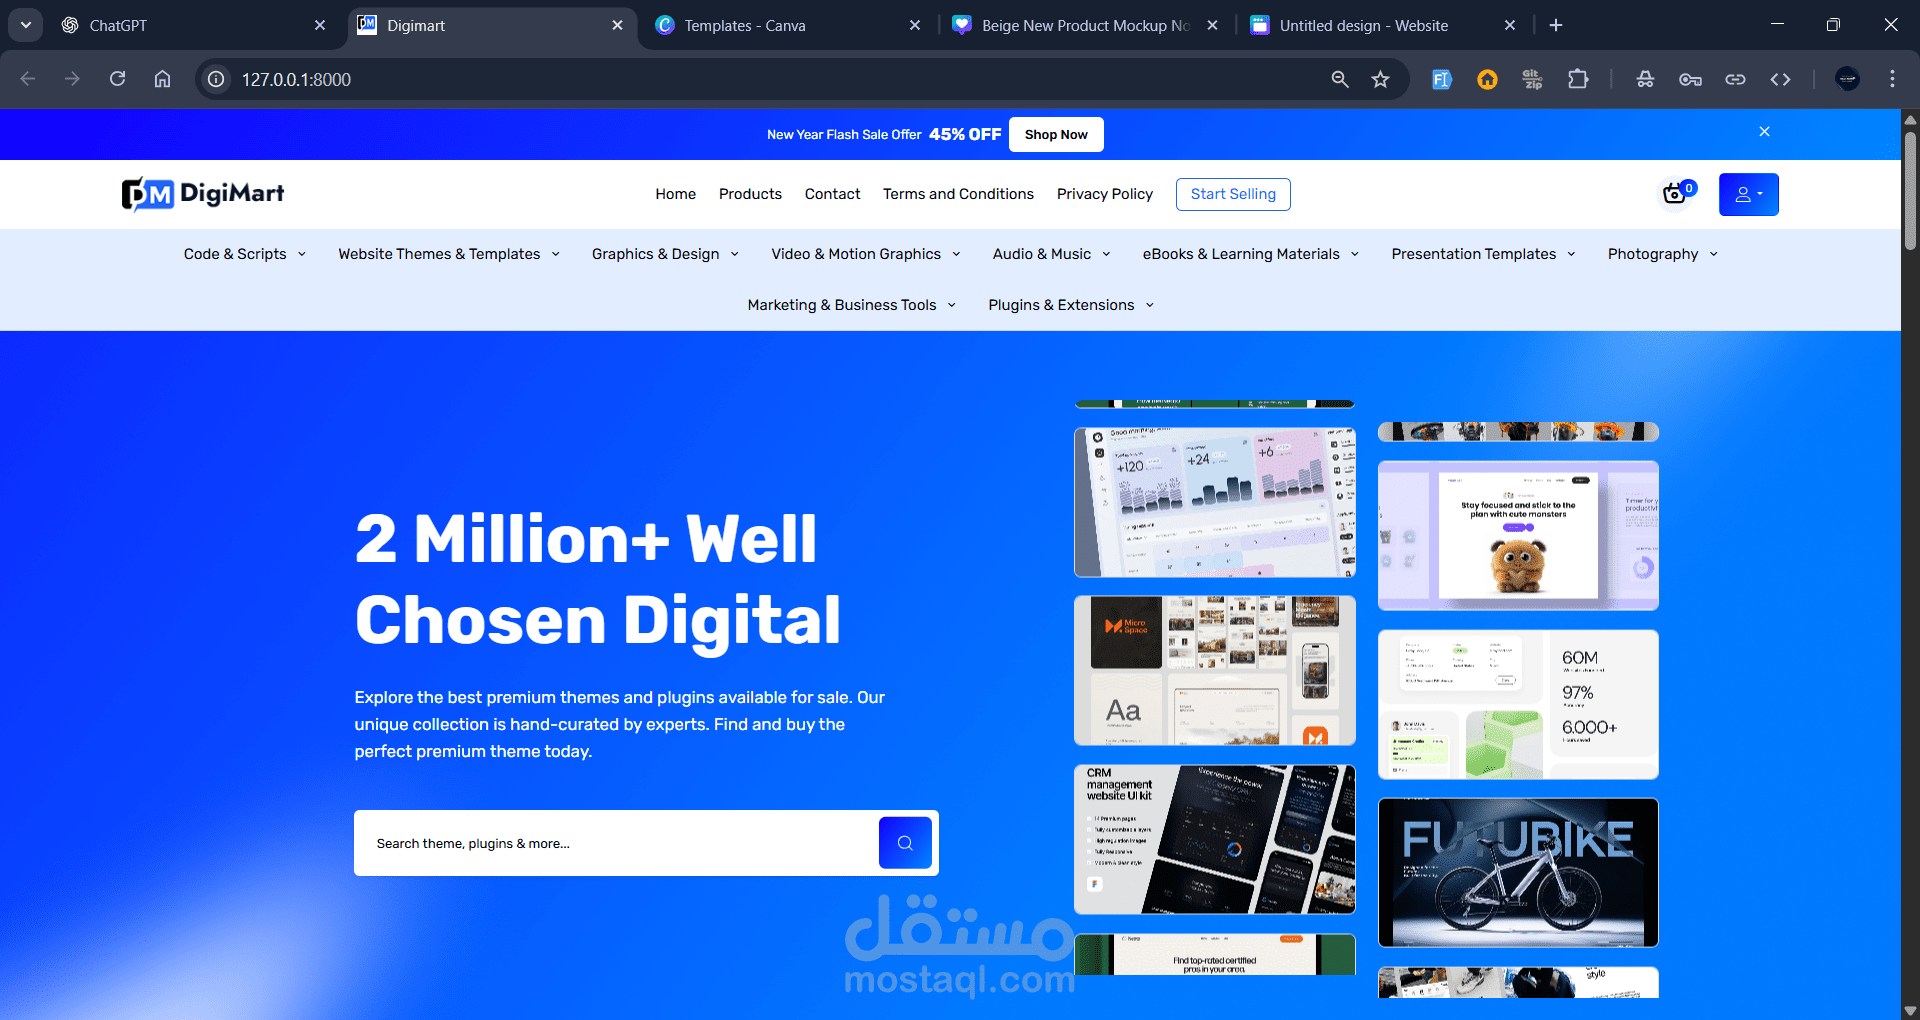Click the search magnifier button

click(905, 843)
